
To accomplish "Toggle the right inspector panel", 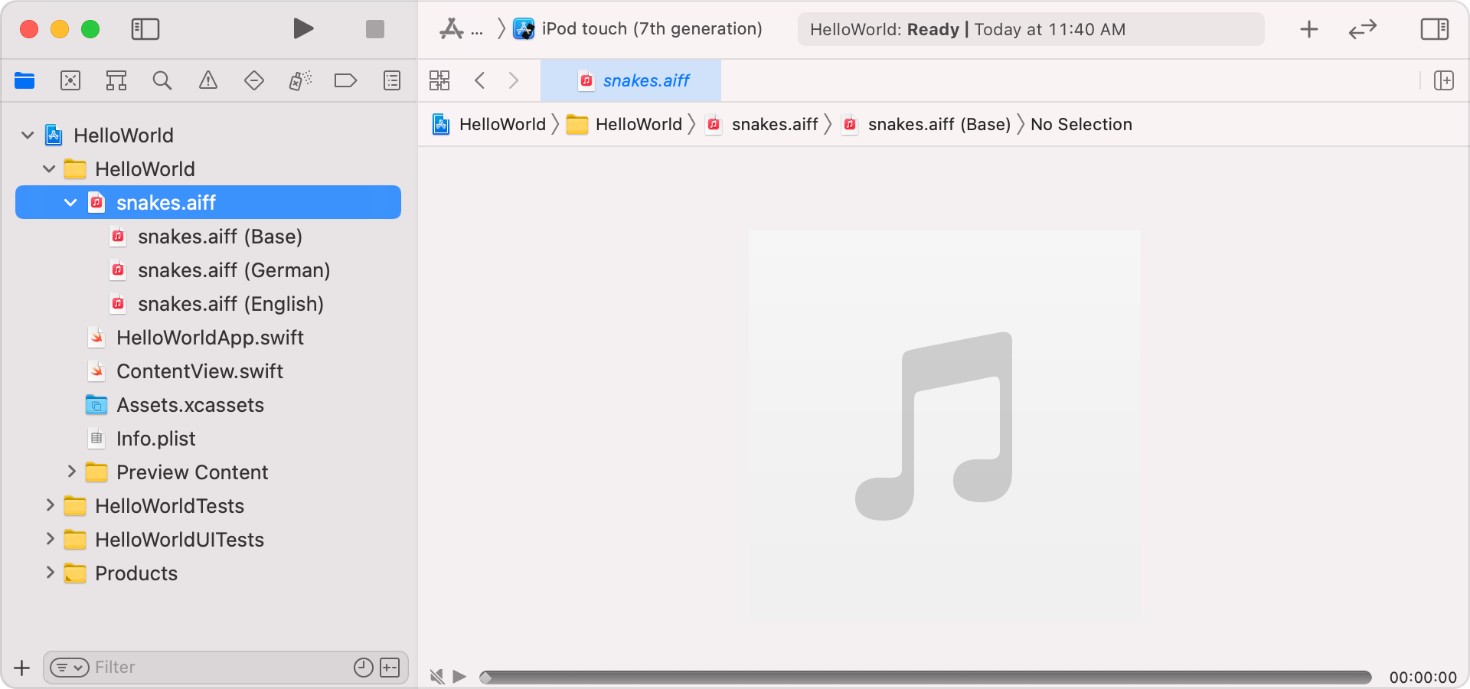I will (x=1434, y=29).
